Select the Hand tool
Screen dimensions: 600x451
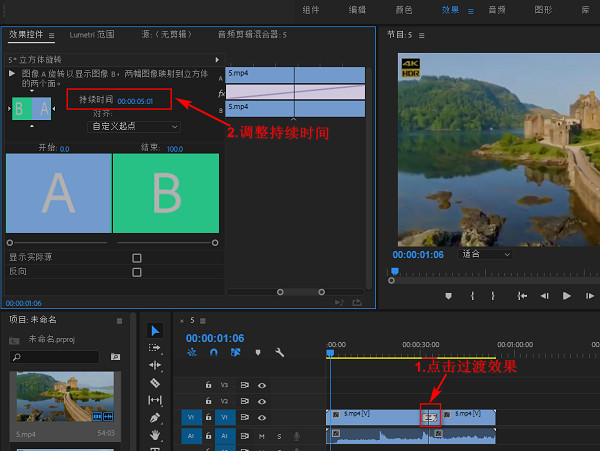point(155,435)
